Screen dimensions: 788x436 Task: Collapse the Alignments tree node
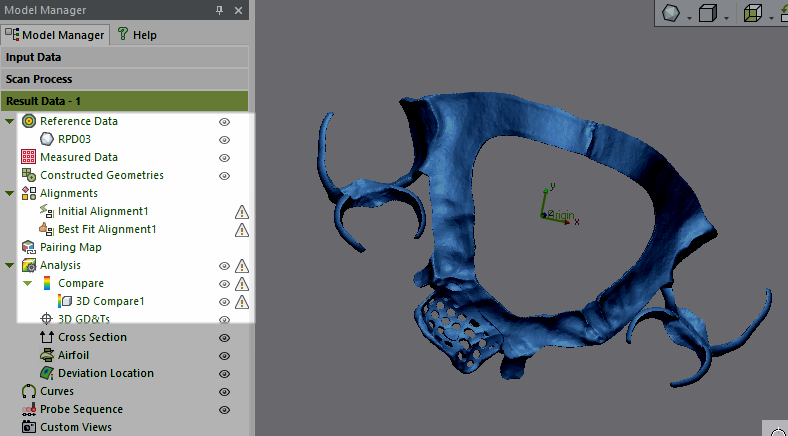(10, 193)
